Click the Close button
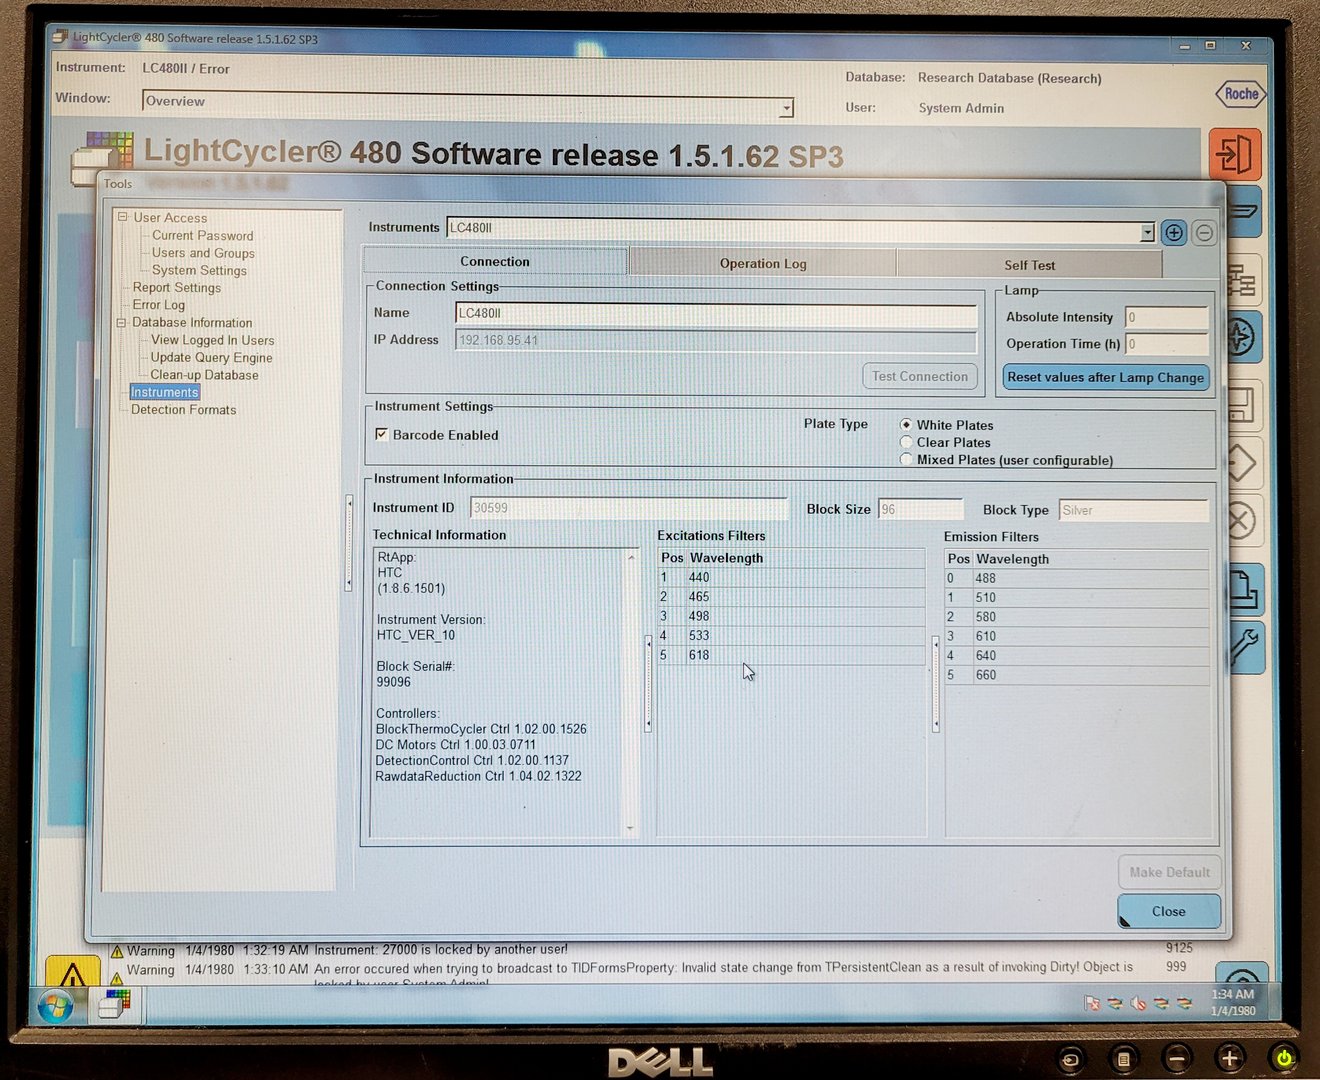1320x1080 pixels. click(1168, 911)
